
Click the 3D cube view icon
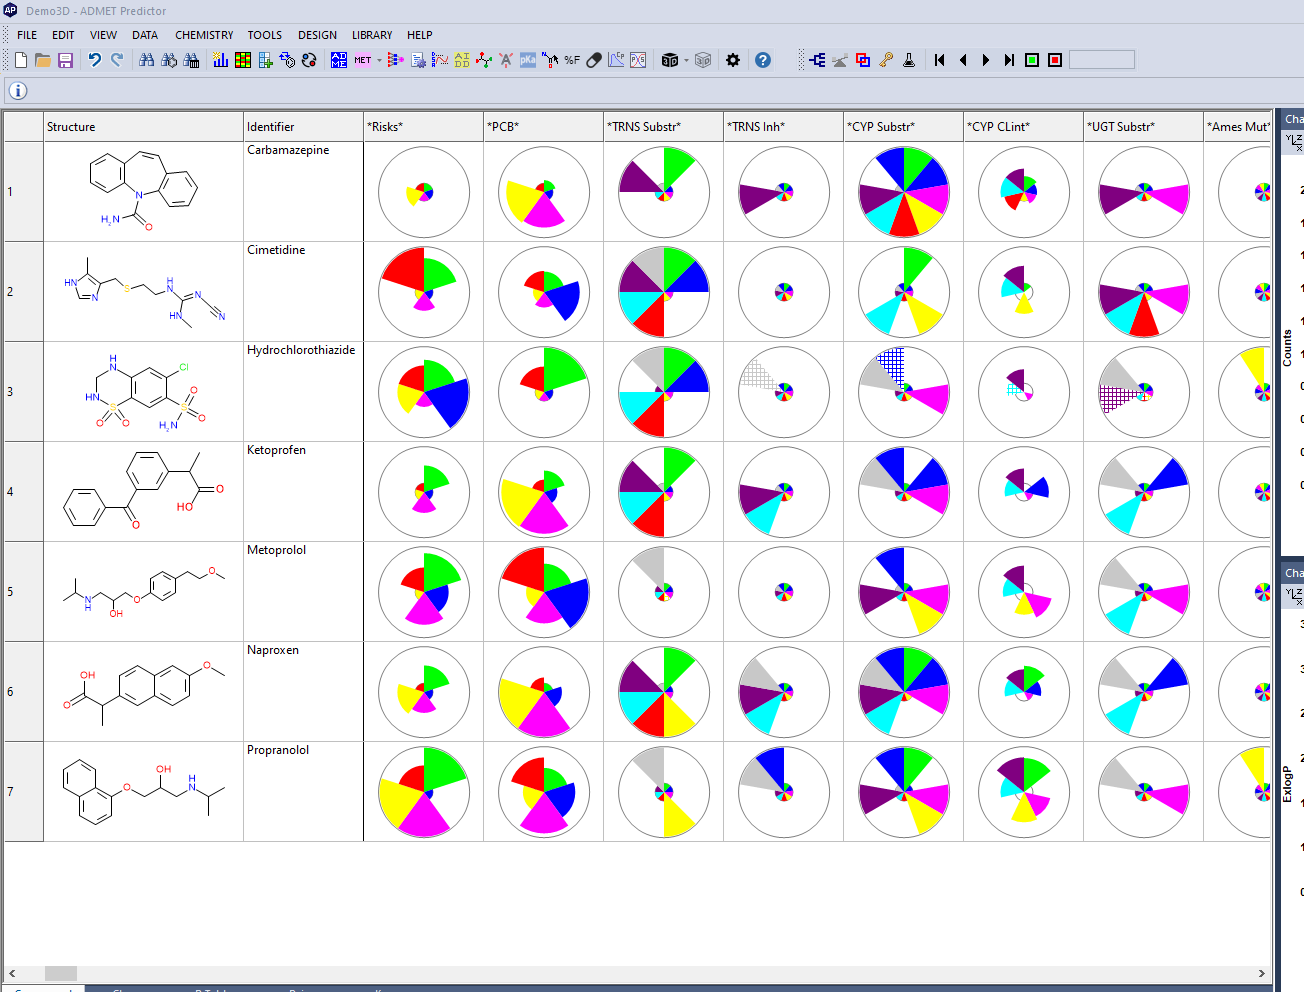click(x=670, y=60)
